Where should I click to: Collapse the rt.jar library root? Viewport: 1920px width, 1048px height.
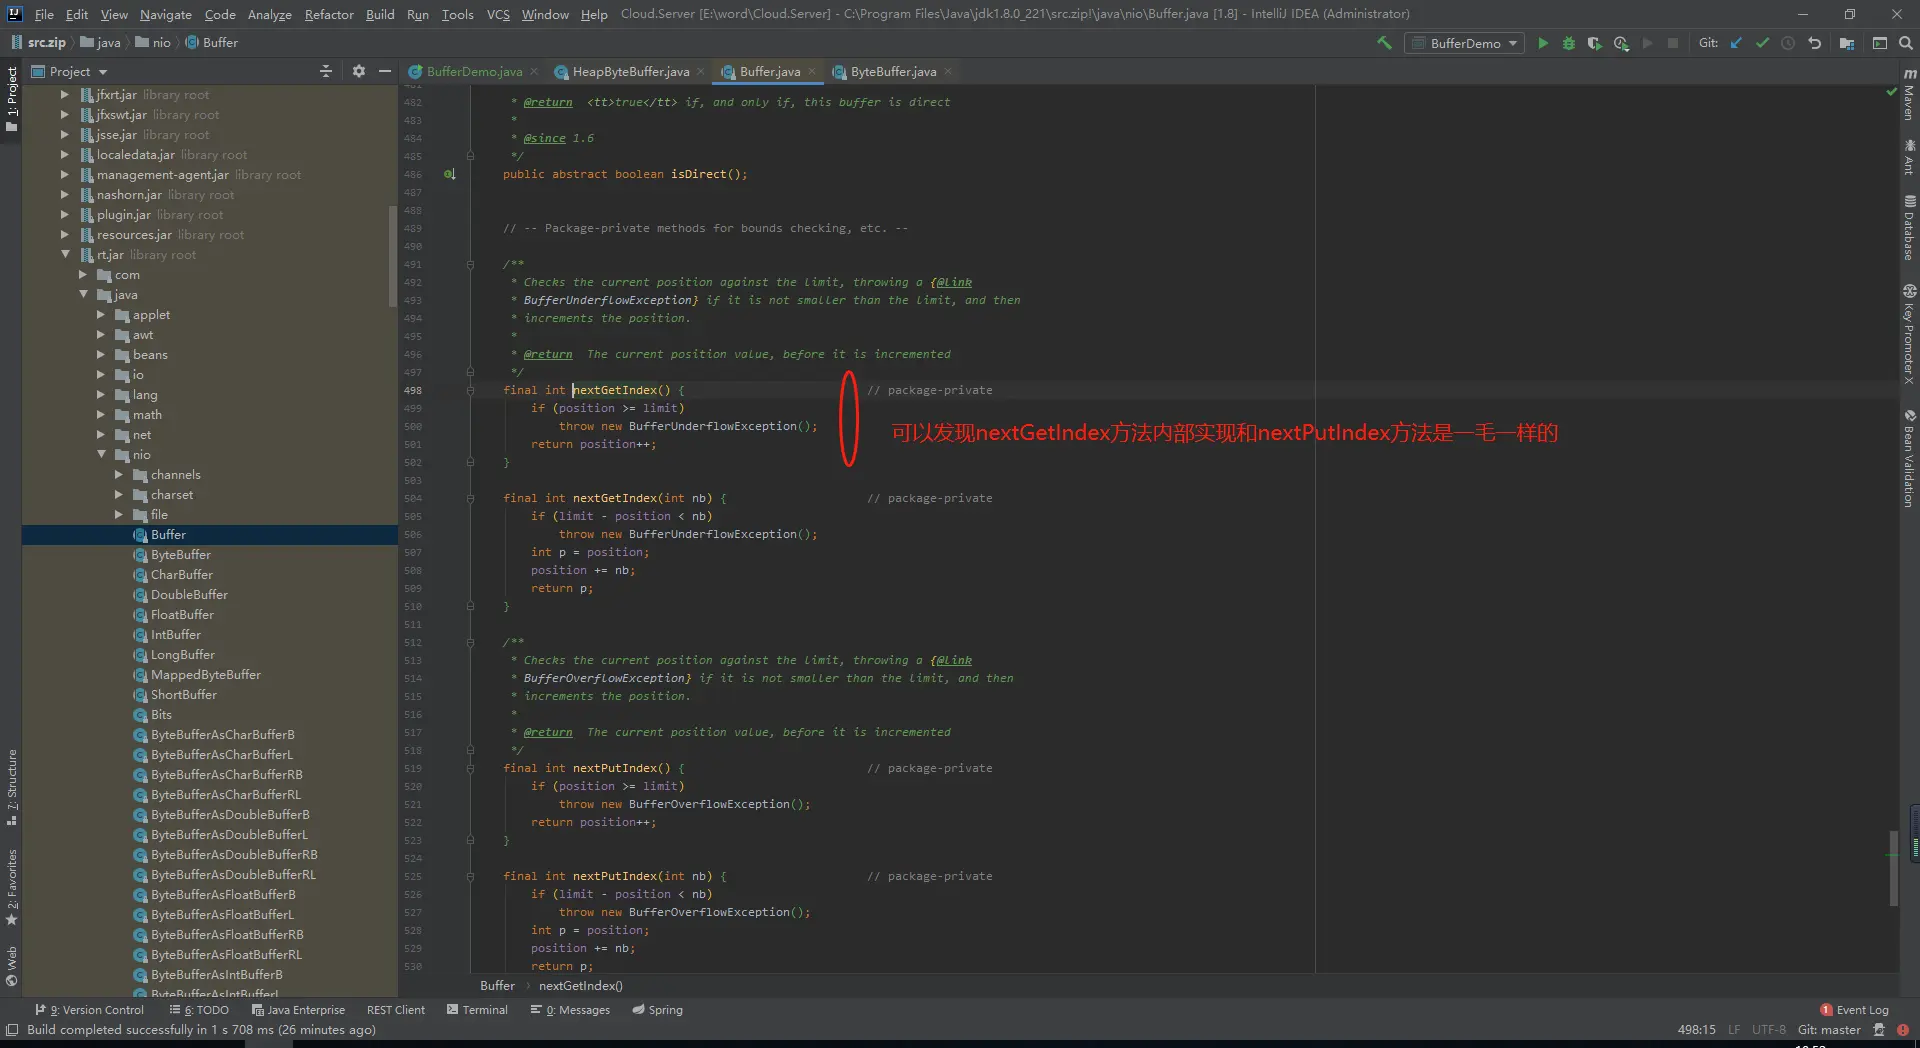(x=65, y=255)
